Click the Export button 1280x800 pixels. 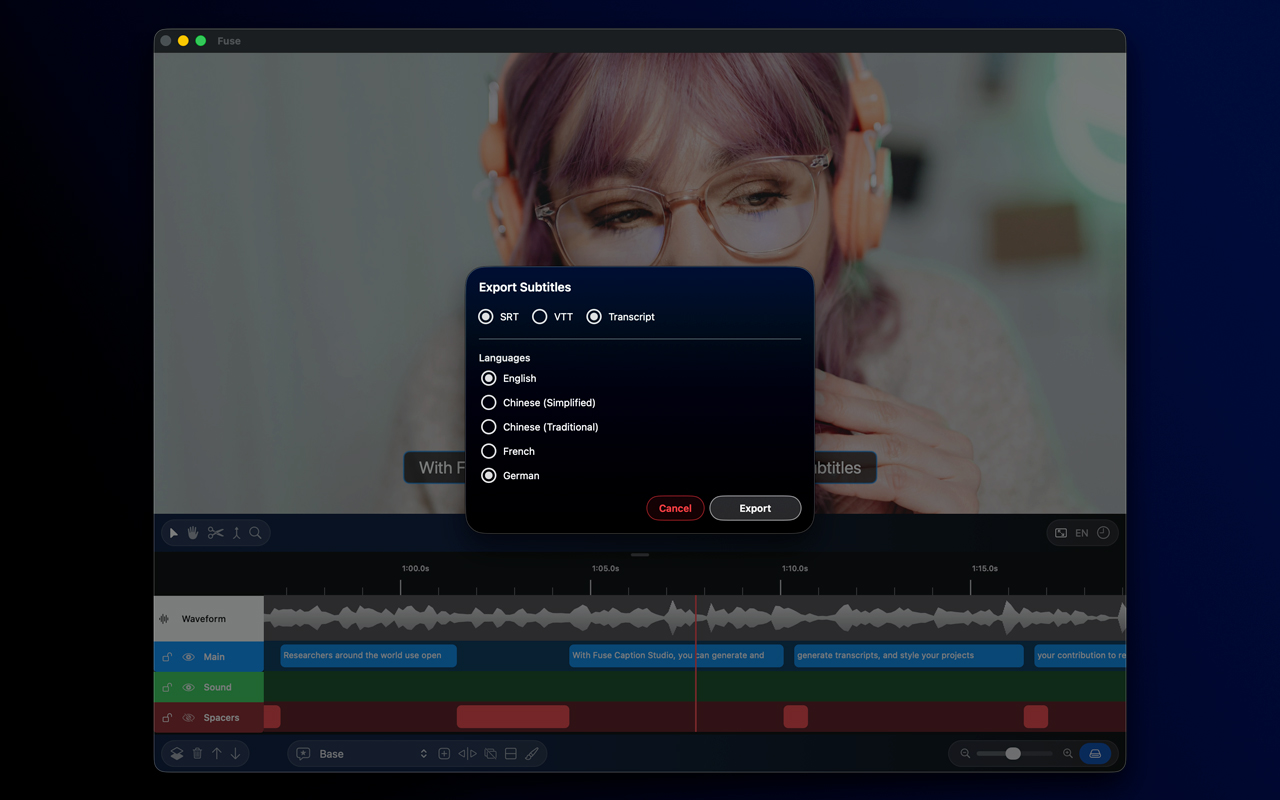pos(755,508)
